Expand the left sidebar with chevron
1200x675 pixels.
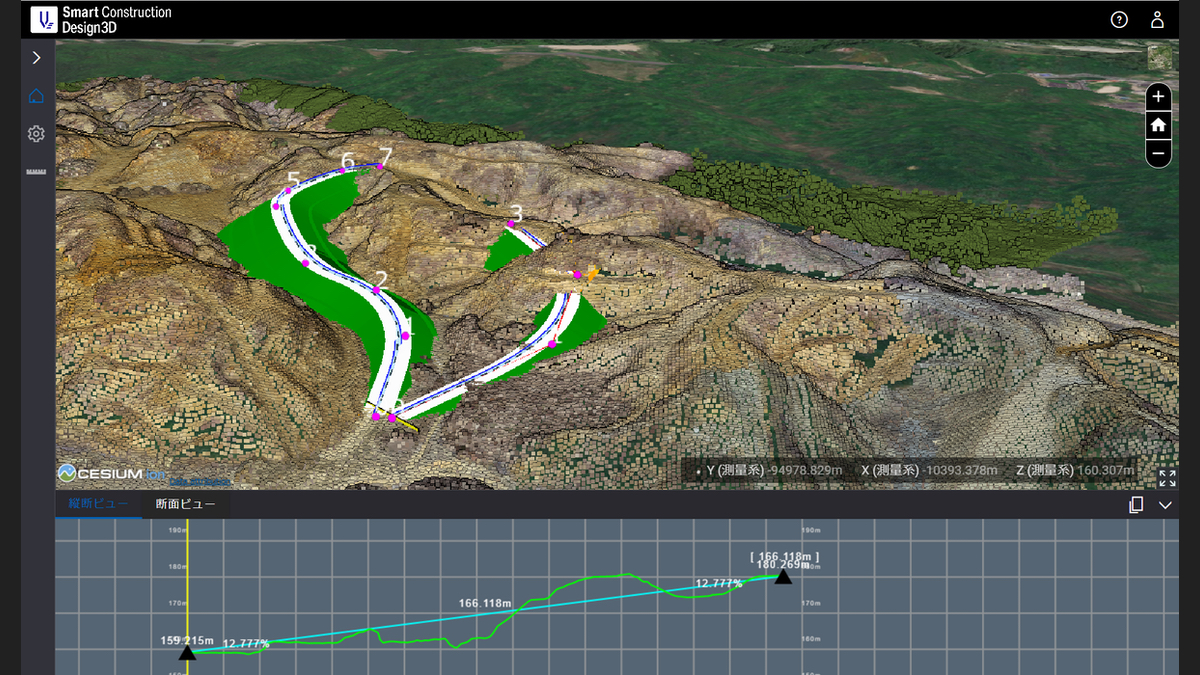(36, 58)
